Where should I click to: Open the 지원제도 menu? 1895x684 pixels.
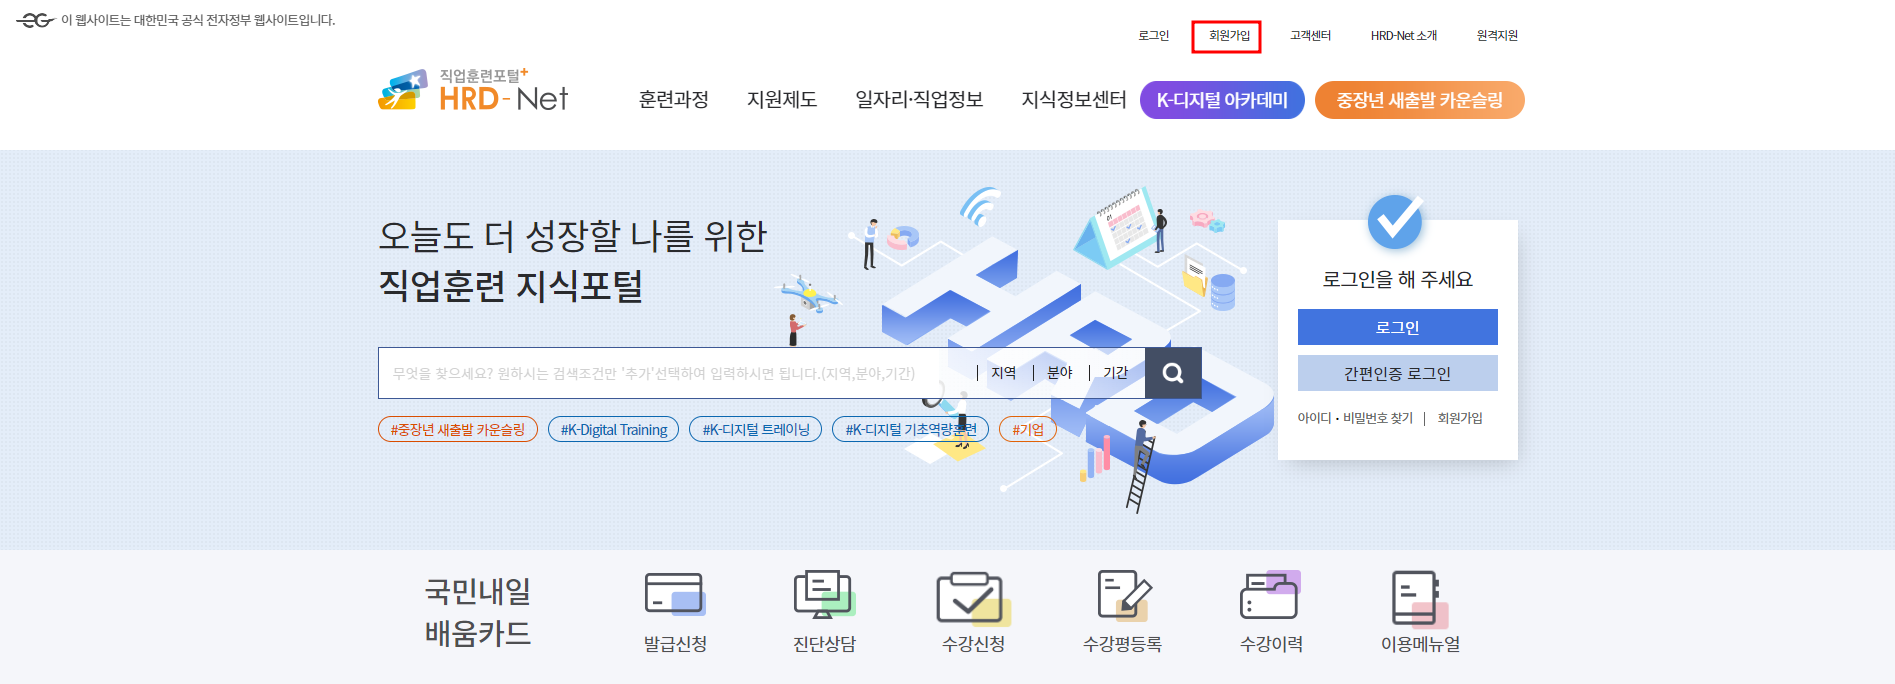click(x=782, y=100)
